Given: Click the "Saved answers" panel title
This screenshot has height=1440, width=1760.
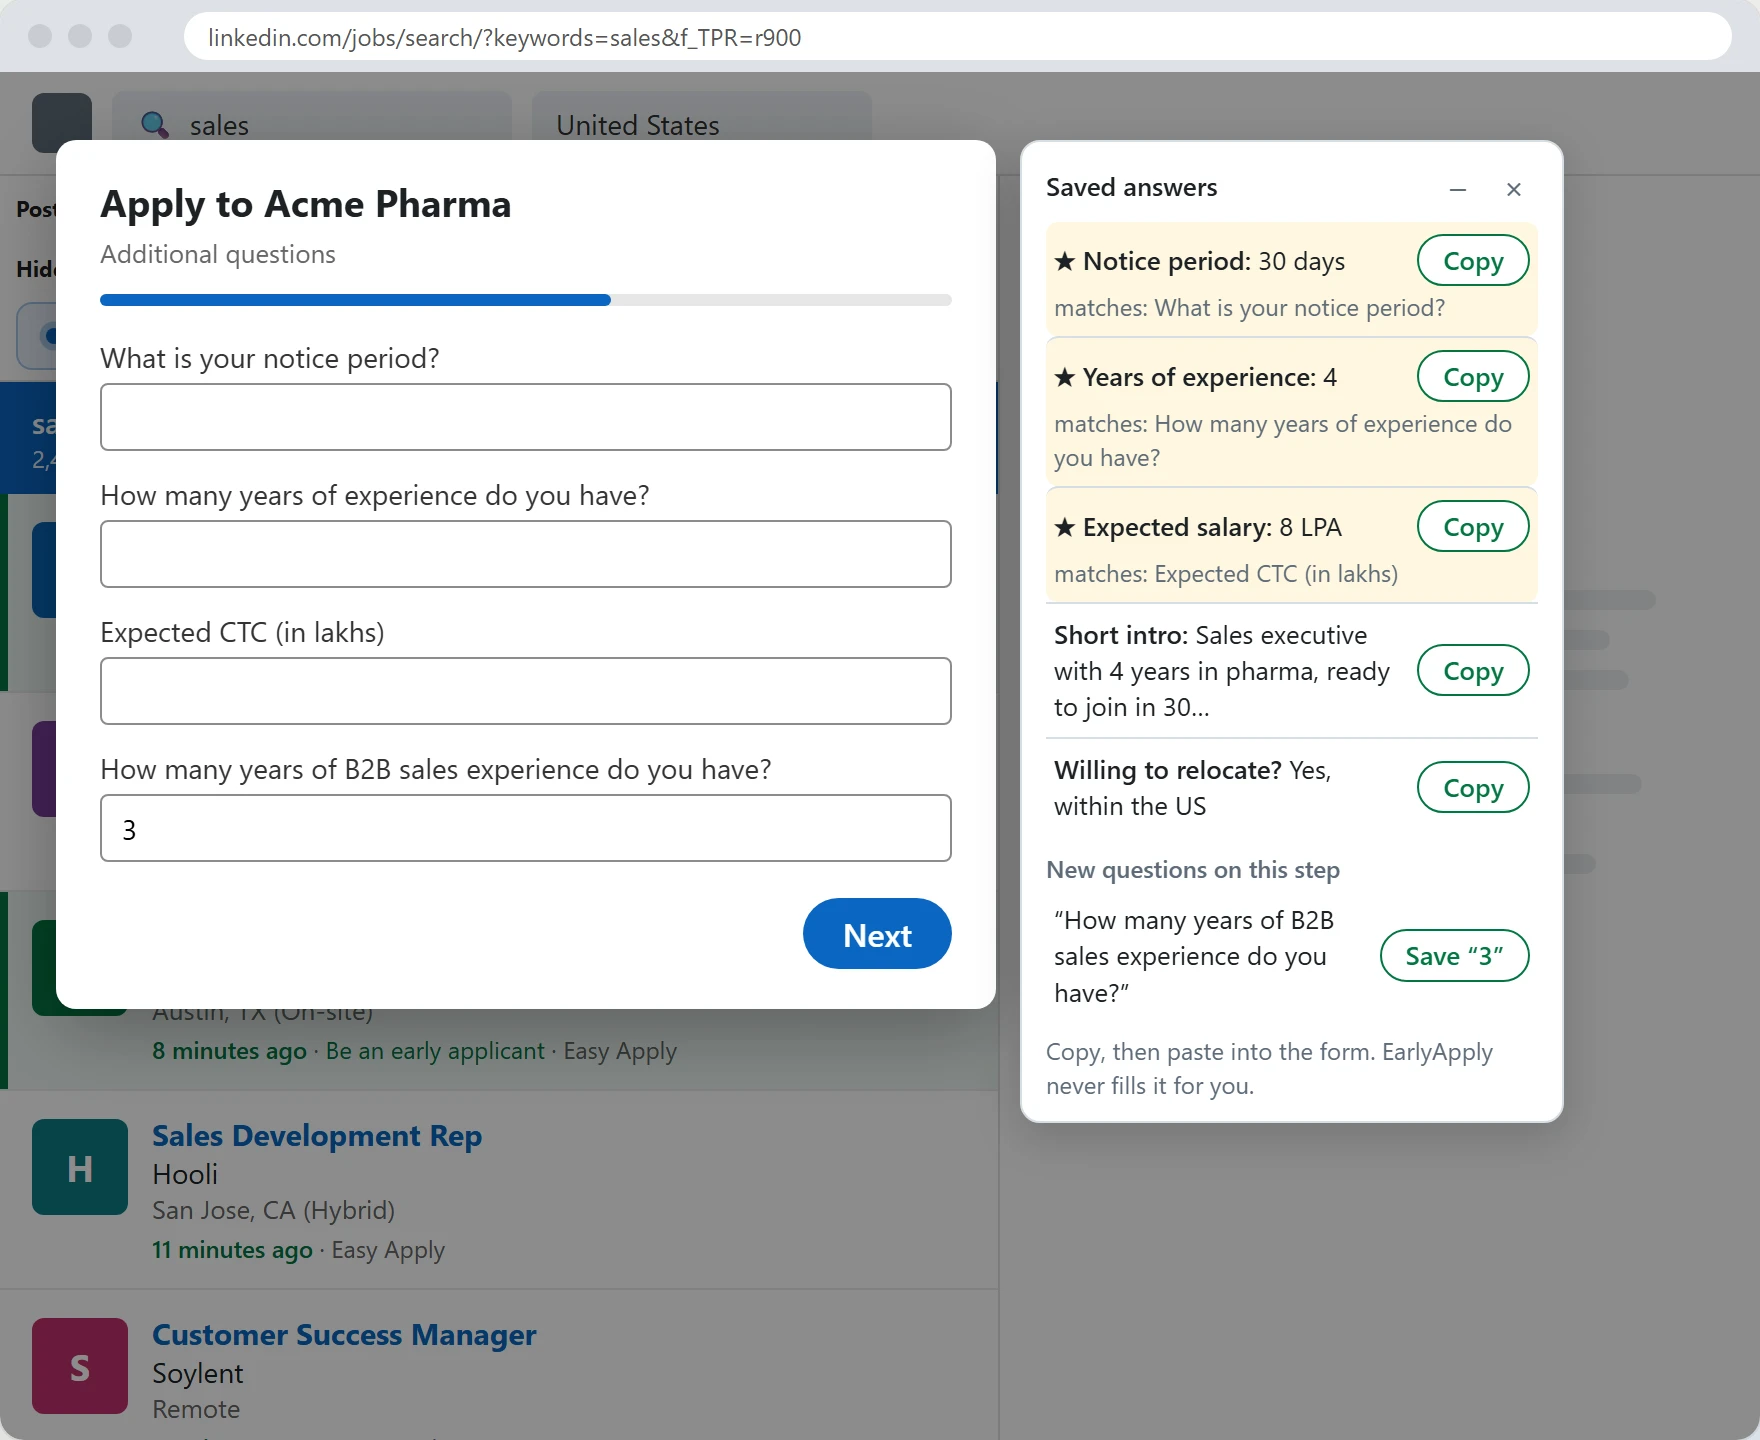Looking at the screenshot, I should 1132,188.
